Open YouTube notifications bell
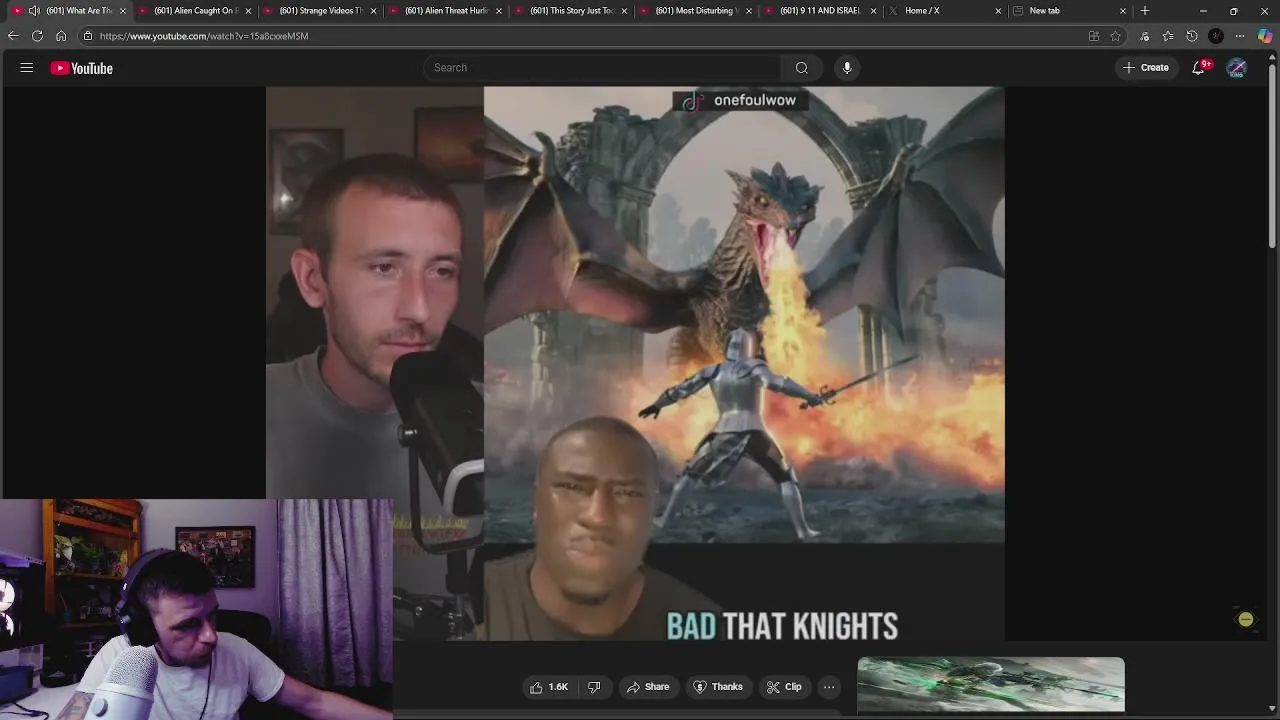Viewport: 1280px width, 720px height. pos(1198,68)
